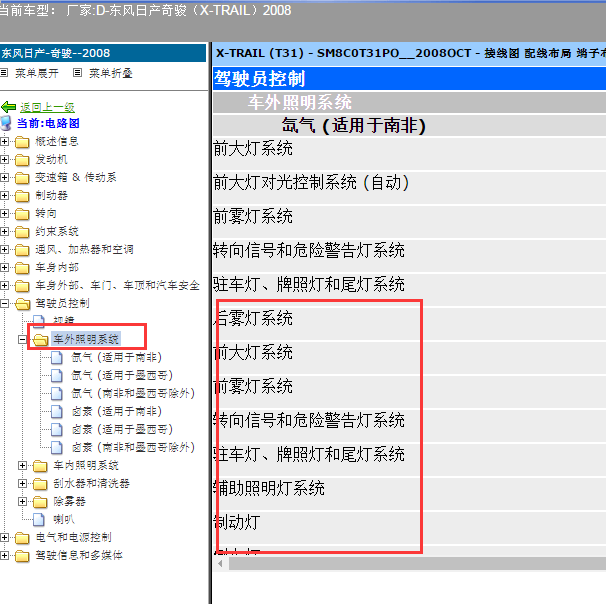
Task: Click the folder icon for 车内照明系统
Action: click(40, 466)
